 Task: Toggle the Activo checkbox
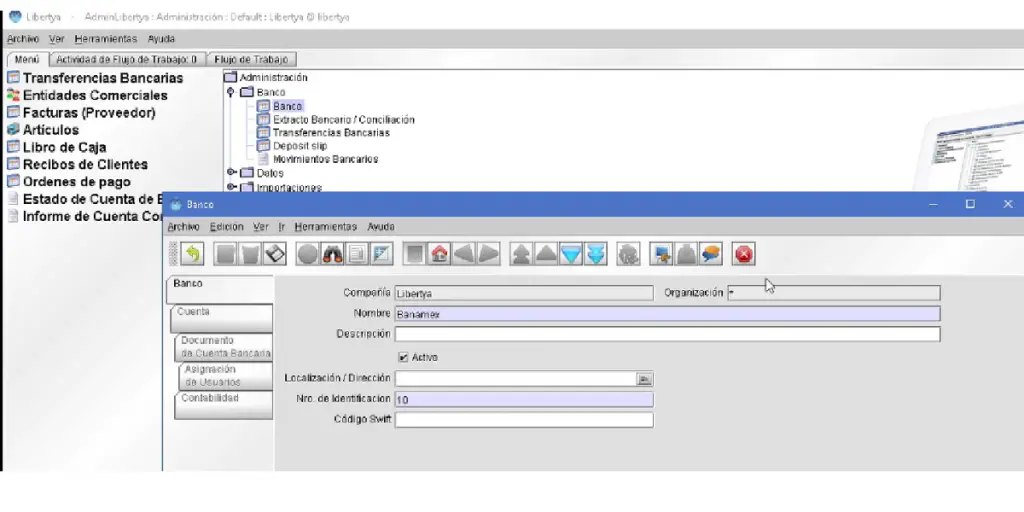pyautogui.click(x=403, y=357)
